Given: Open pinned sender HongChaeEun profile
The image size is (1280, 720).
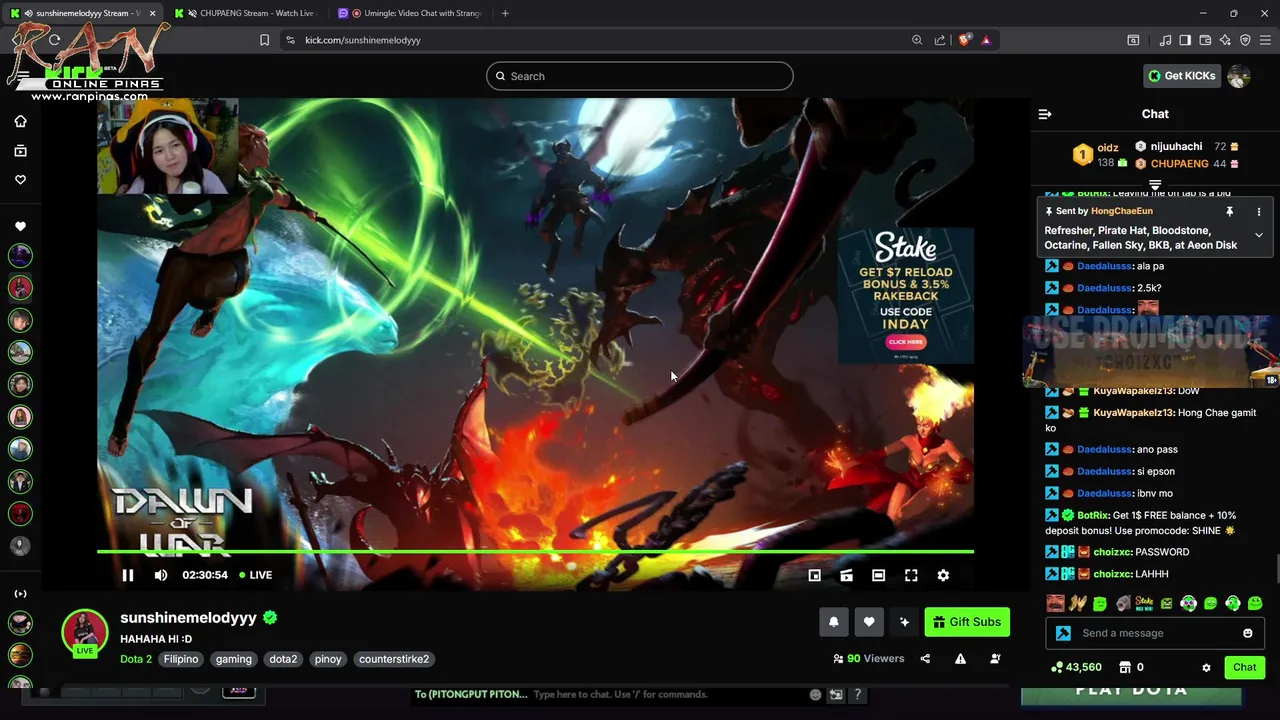Looking at the screenshot, I should [x=1122, y=211].
